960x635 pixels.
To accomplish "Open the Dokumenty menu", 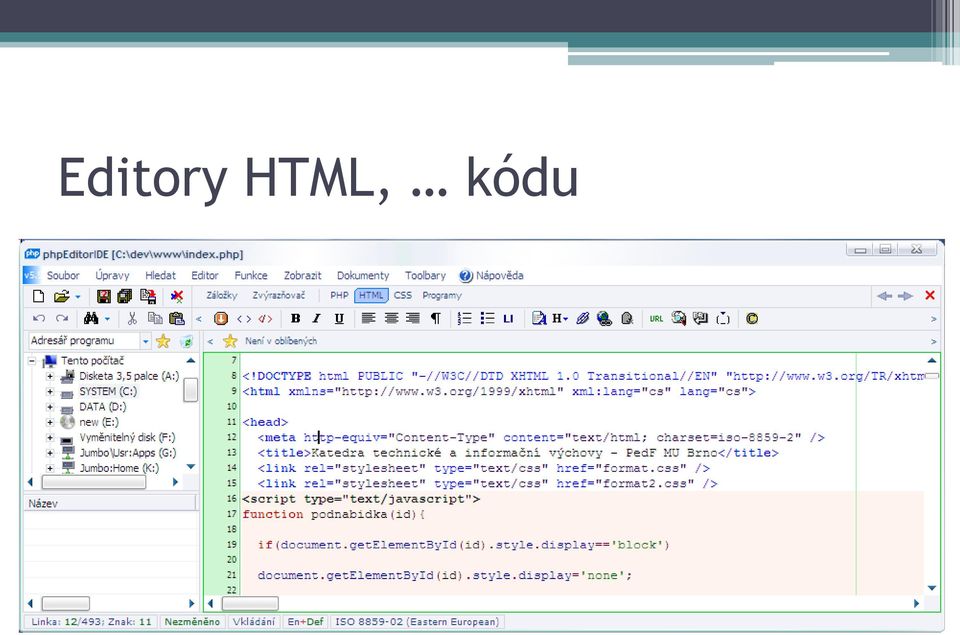I will pyautogui.click(x=363, y=276).
